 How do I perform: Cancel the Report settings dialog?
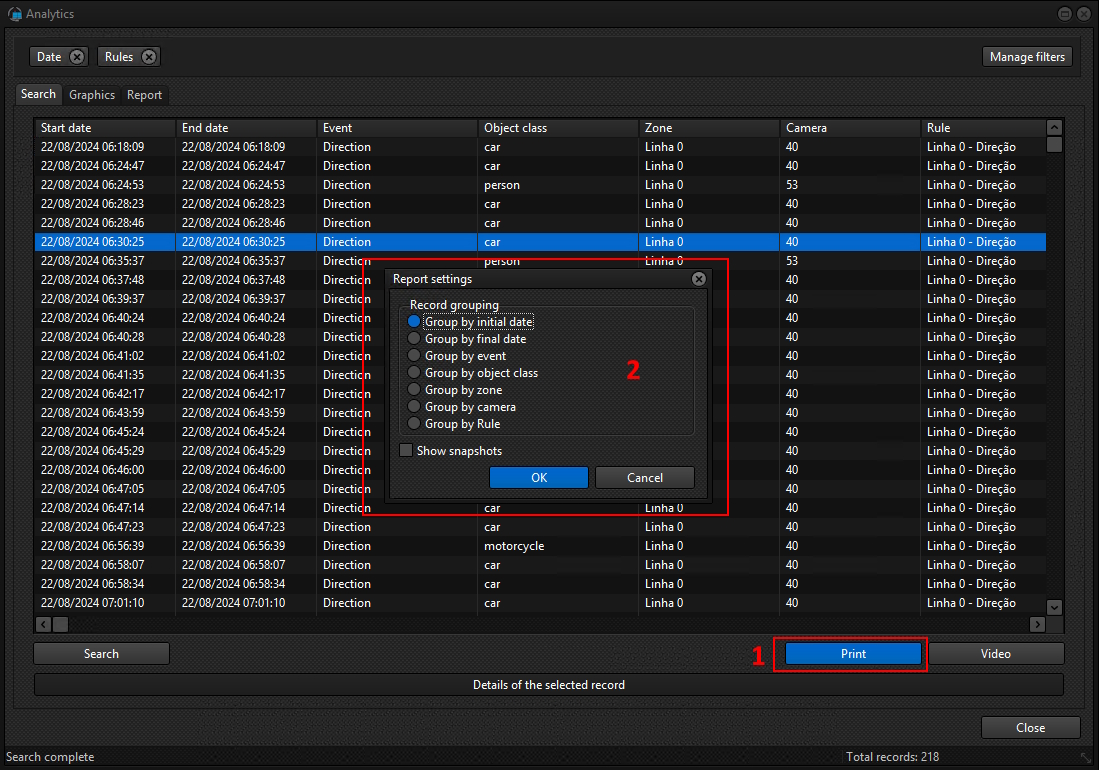click(644, 478)
